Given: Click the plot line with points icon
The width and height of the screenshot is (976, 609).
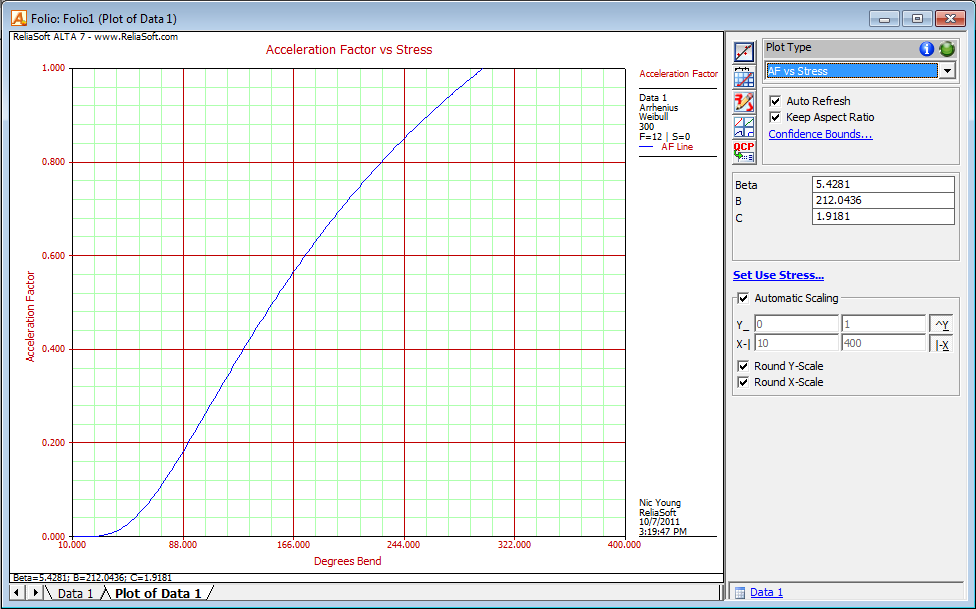Looking at the screenshot, I should click(x=744, y=52).
